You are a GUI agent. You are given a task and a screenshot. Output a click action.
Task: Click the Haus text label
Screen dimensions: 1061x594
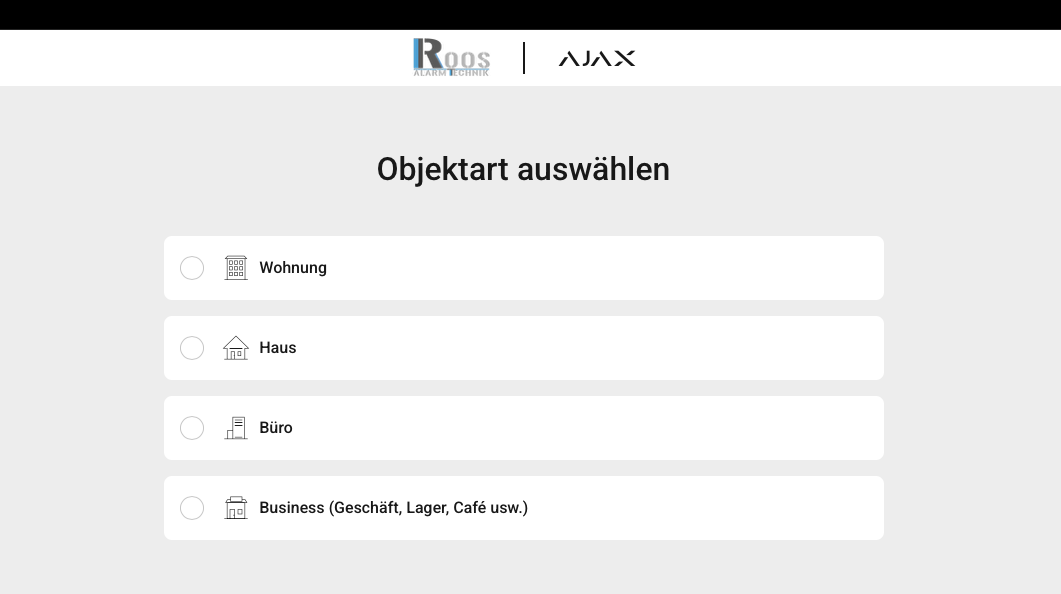278,348
